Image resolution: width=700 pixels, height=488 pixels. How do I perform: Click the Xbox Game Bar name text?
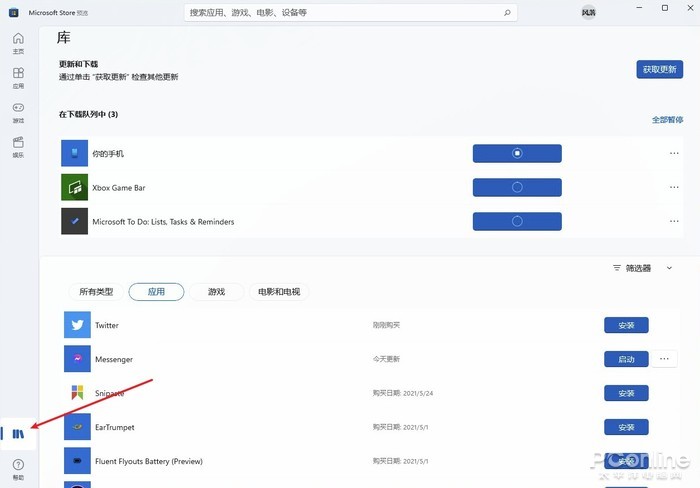pyautogui.click(x=119, y=188)
